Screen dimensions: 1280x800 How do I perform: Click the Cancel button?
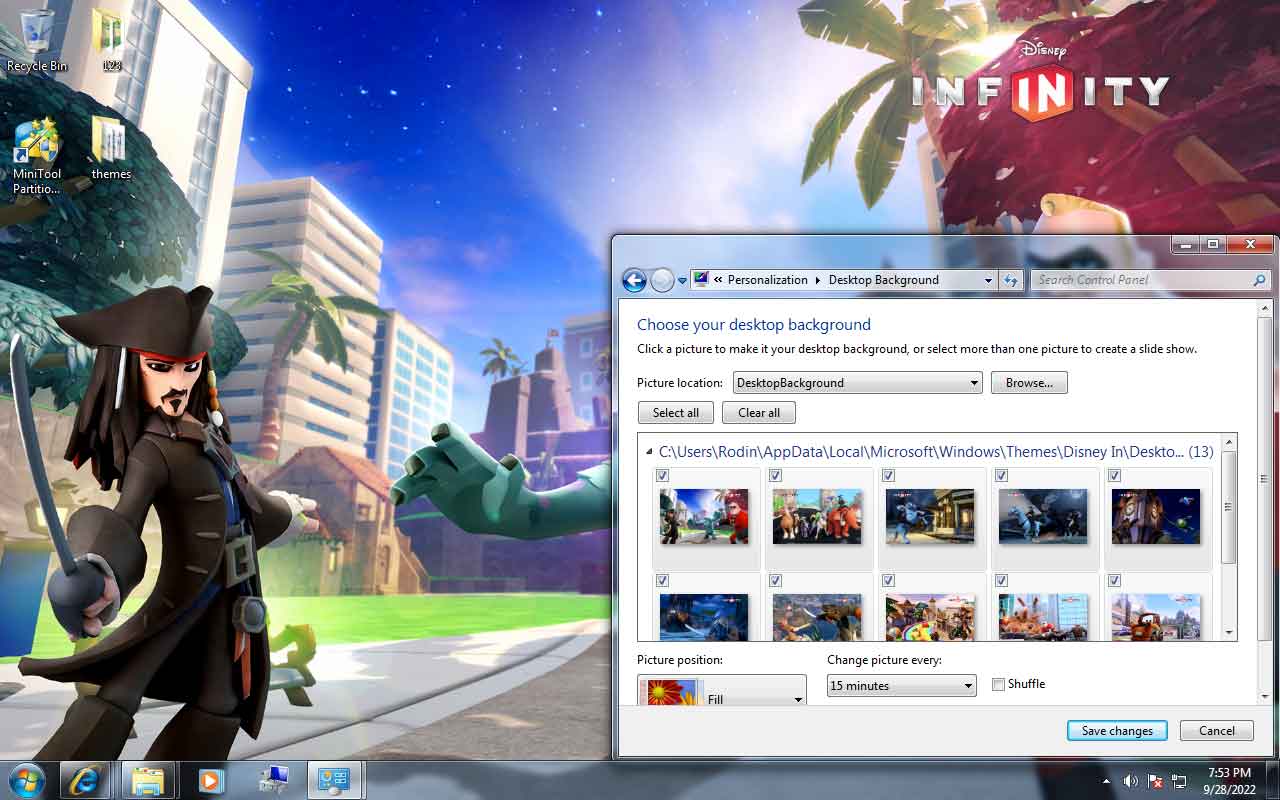tap(1217, 731)
